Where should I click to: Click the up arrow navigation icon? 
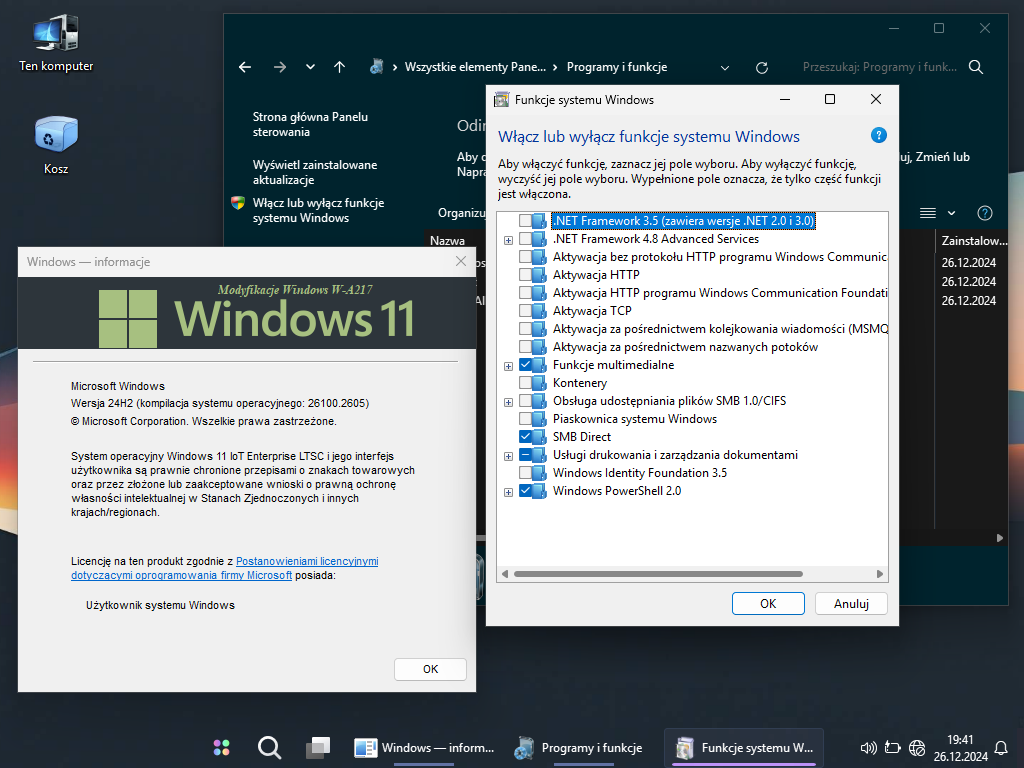tap(340, 67)
